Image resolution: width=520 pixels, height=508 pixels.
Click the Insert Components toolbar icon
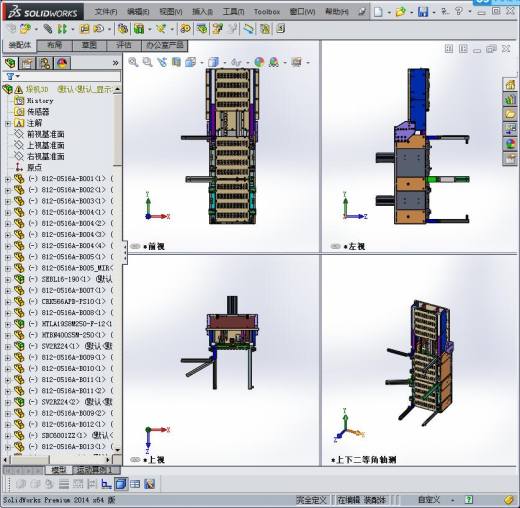pyautogui.click(x=25, y=29)
